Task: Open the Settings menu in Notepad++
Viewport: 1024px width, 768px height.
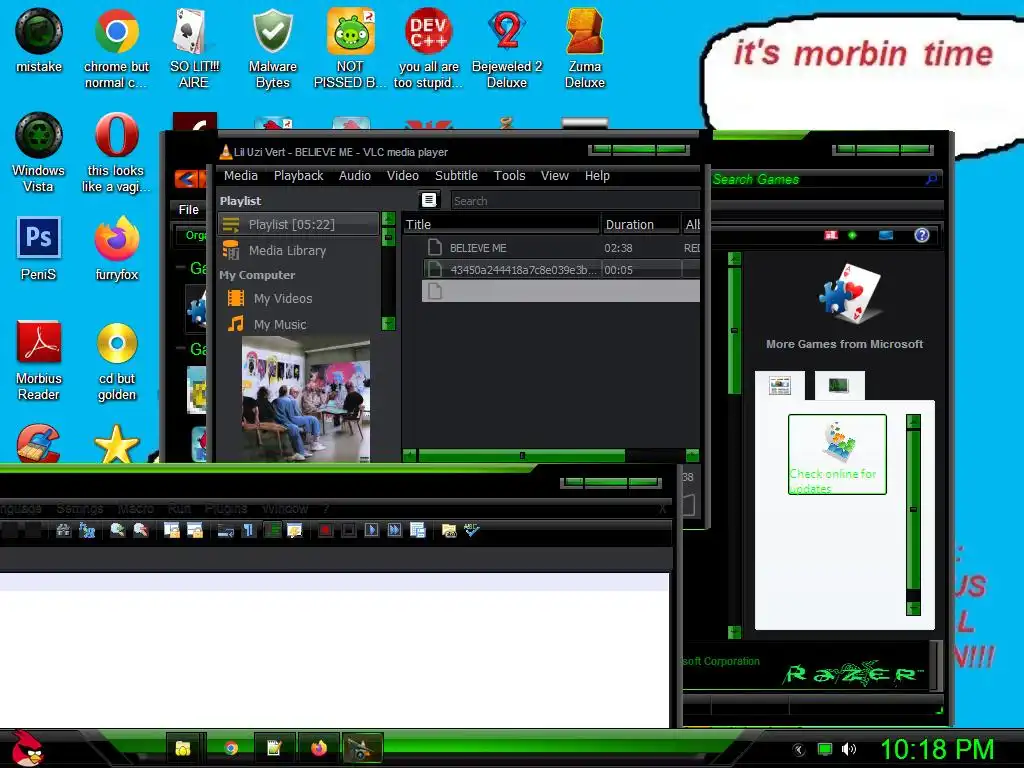Action: tap(80, 509)
